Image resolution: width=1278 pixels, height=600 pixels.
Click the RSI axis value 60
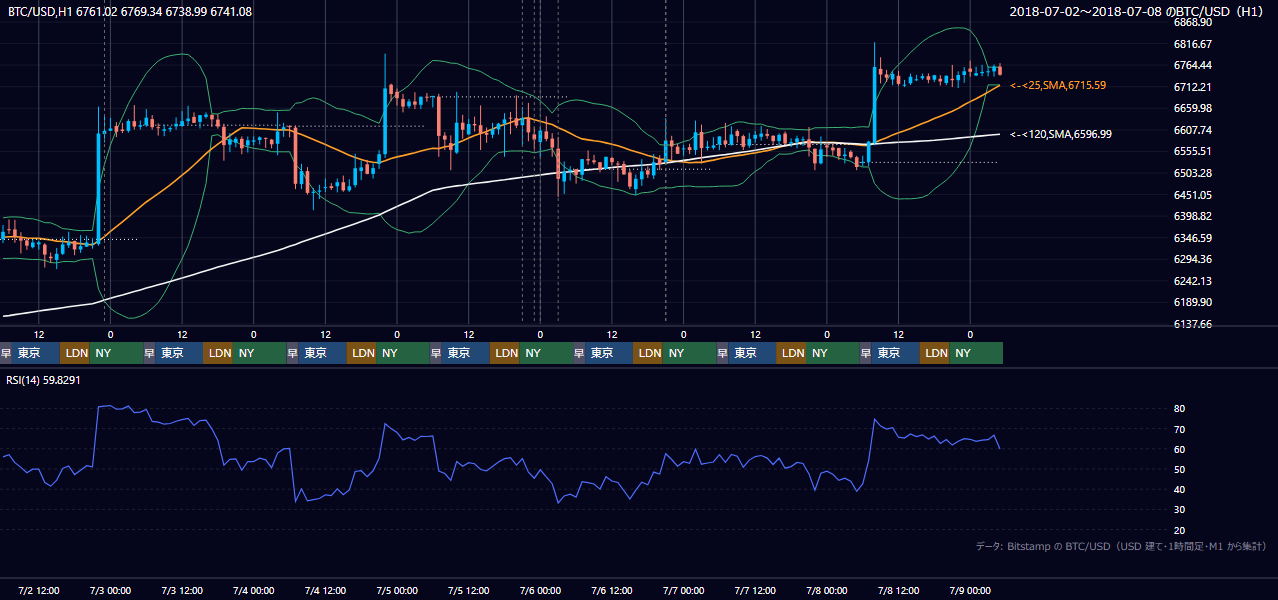pos(1179,449)
